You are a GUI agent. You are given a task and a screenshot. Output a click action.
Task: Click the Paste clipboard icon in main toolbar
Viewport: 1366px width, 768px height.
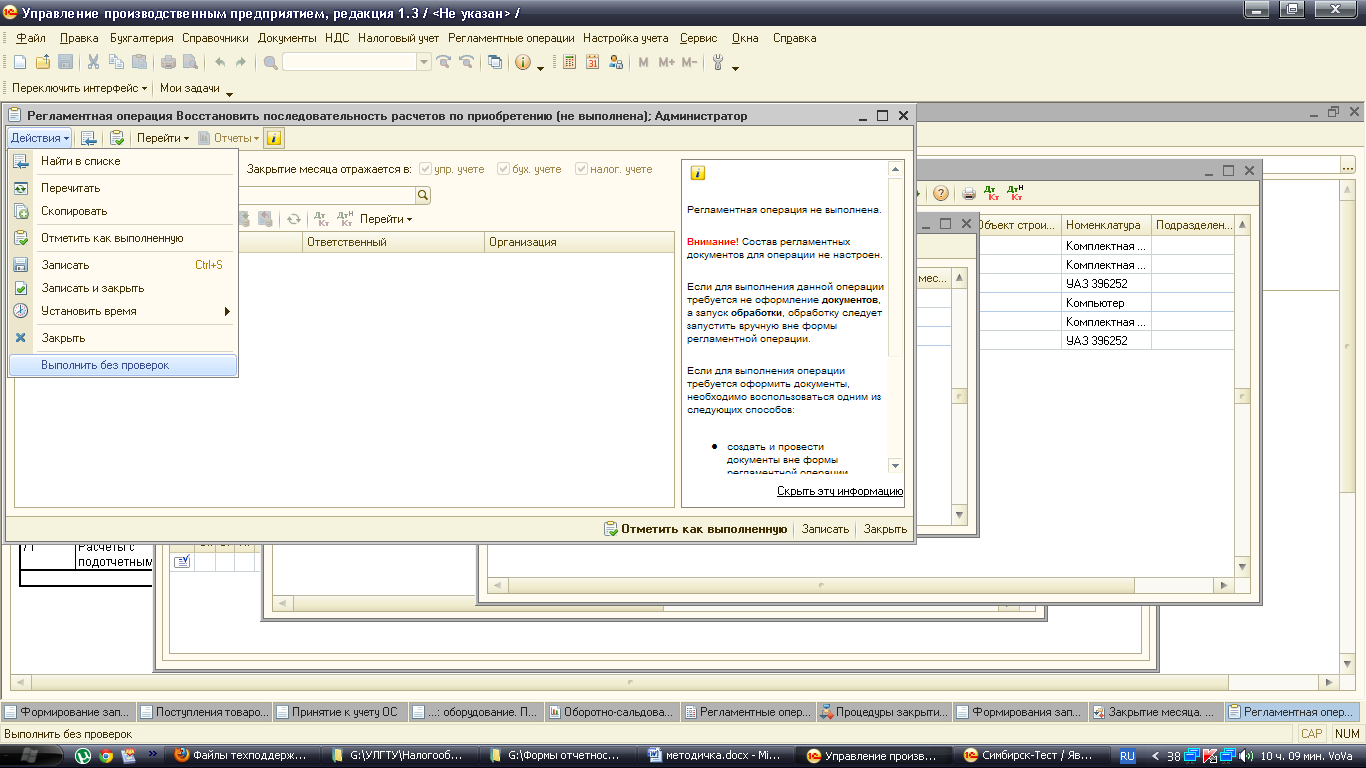140,62
